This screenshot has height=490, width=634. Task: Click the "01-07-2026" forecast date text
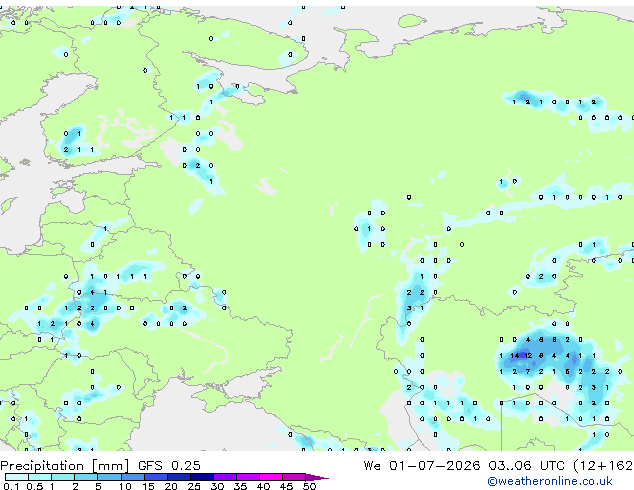[435, 466]
